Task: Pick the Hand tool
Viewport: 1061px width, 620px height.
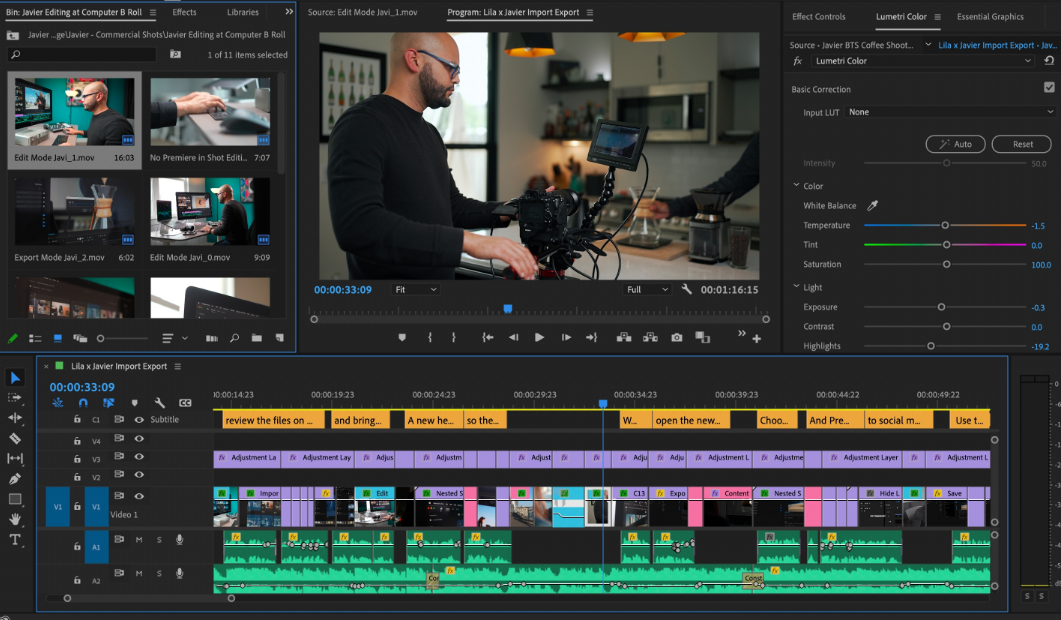Action: click(x=15, y=520)
